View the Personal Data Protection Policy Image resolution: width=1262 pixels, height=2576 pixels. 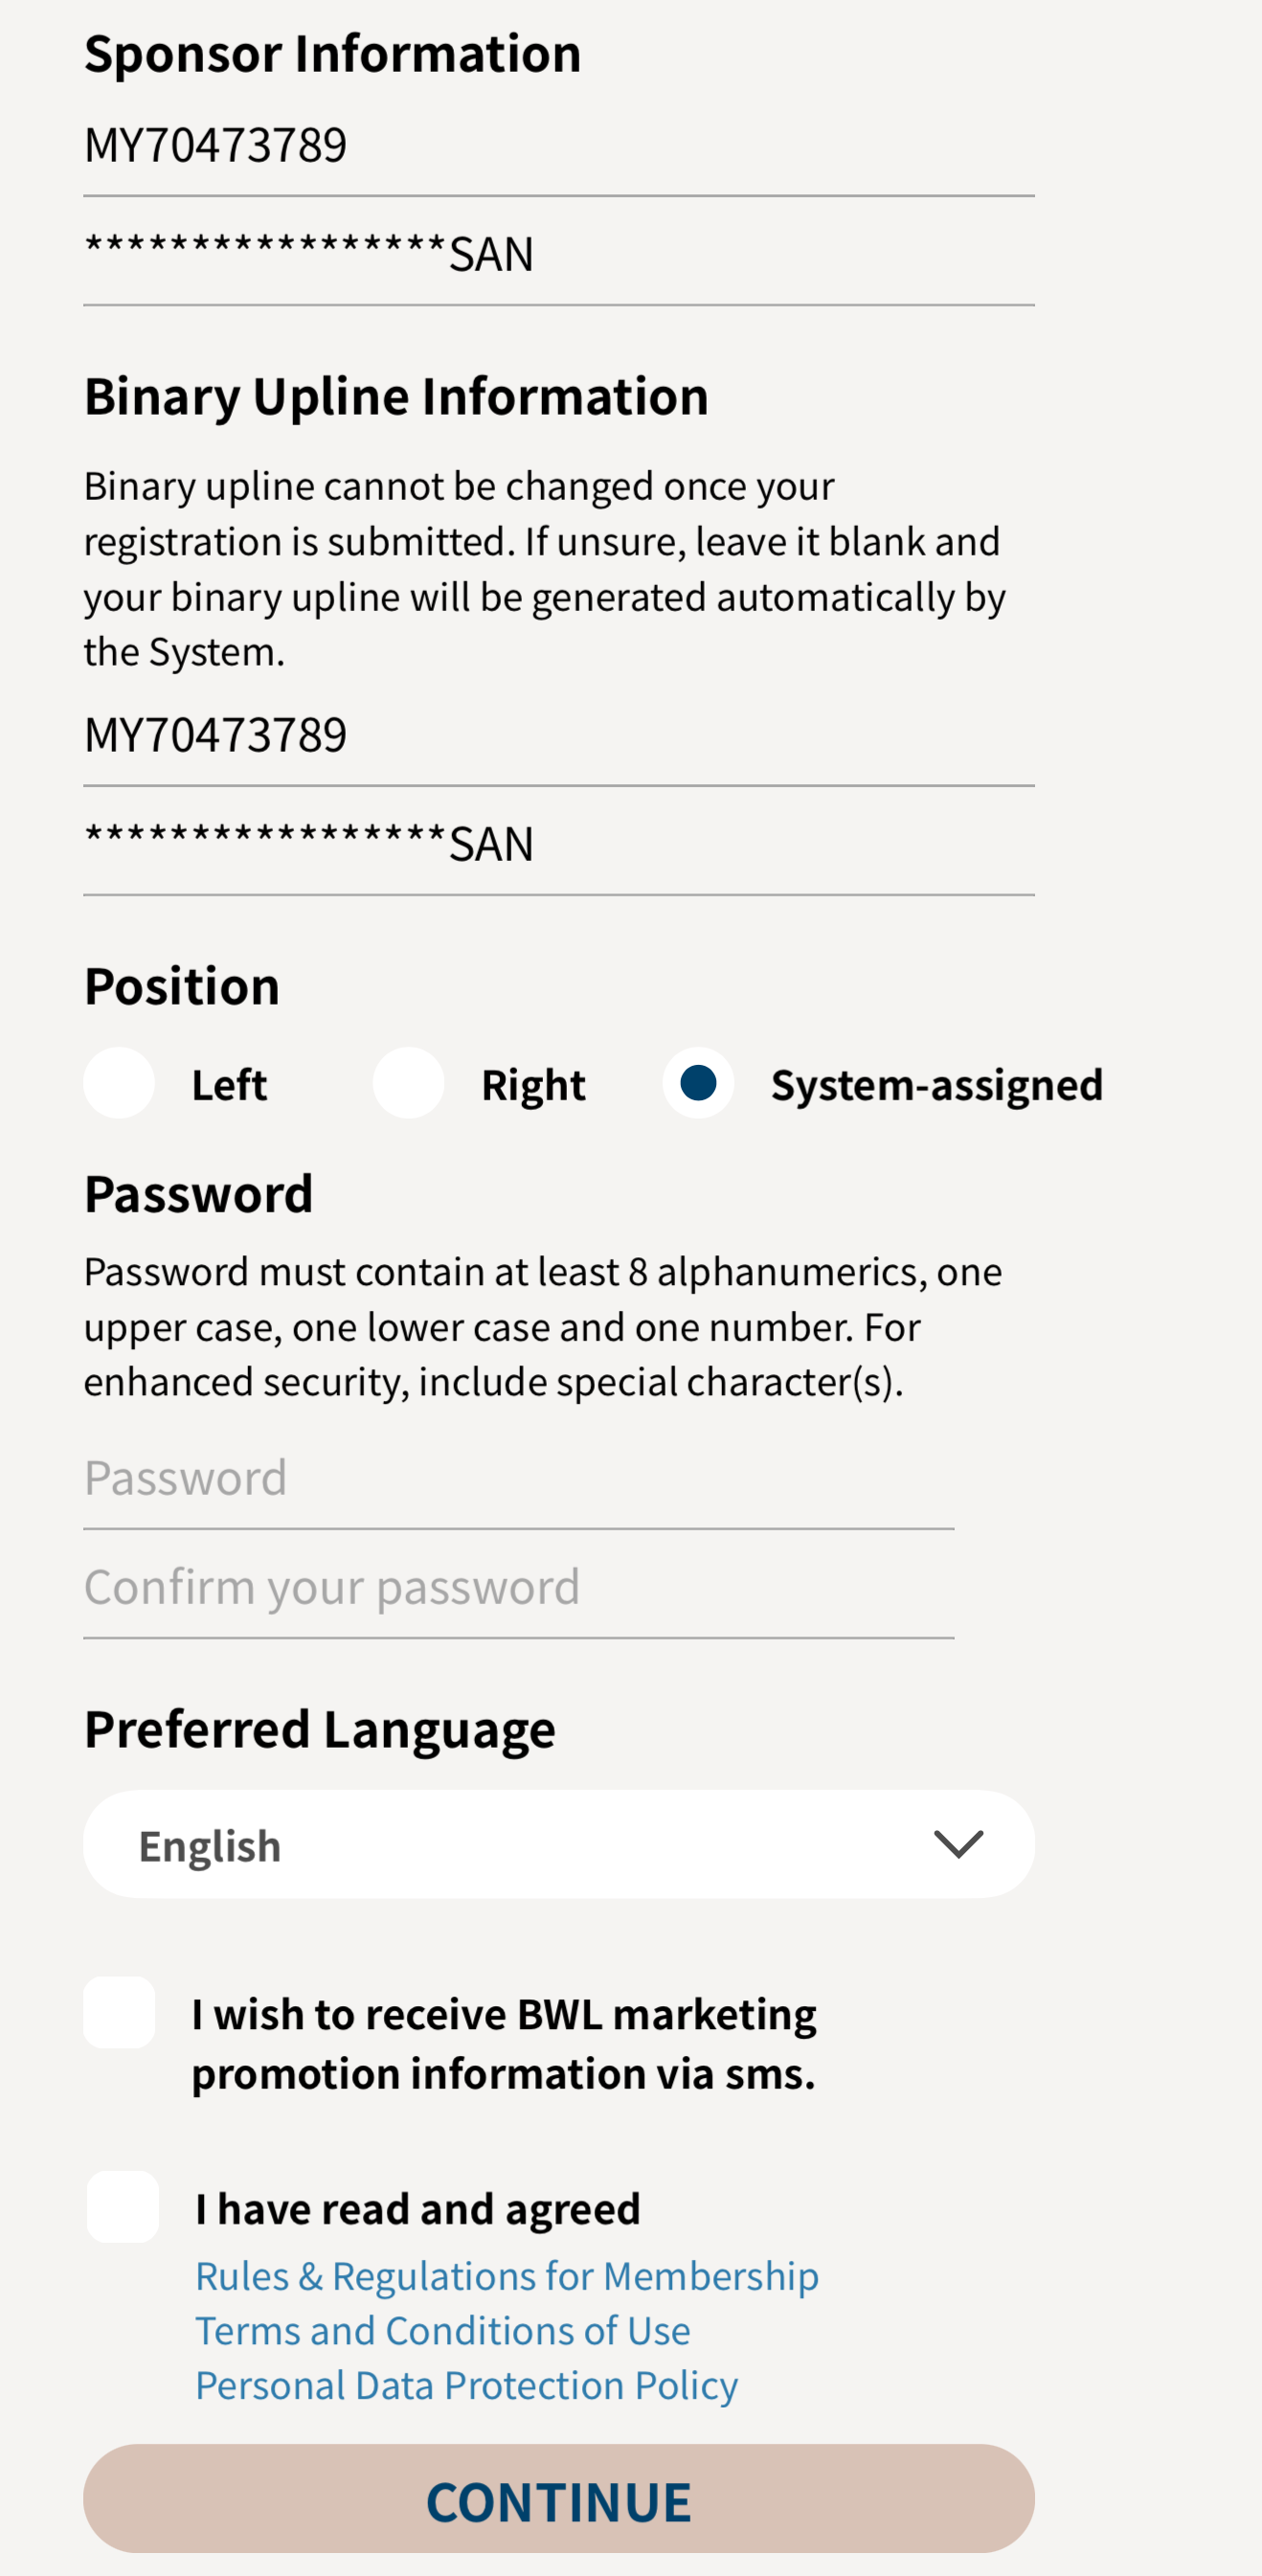(466, 2385)
